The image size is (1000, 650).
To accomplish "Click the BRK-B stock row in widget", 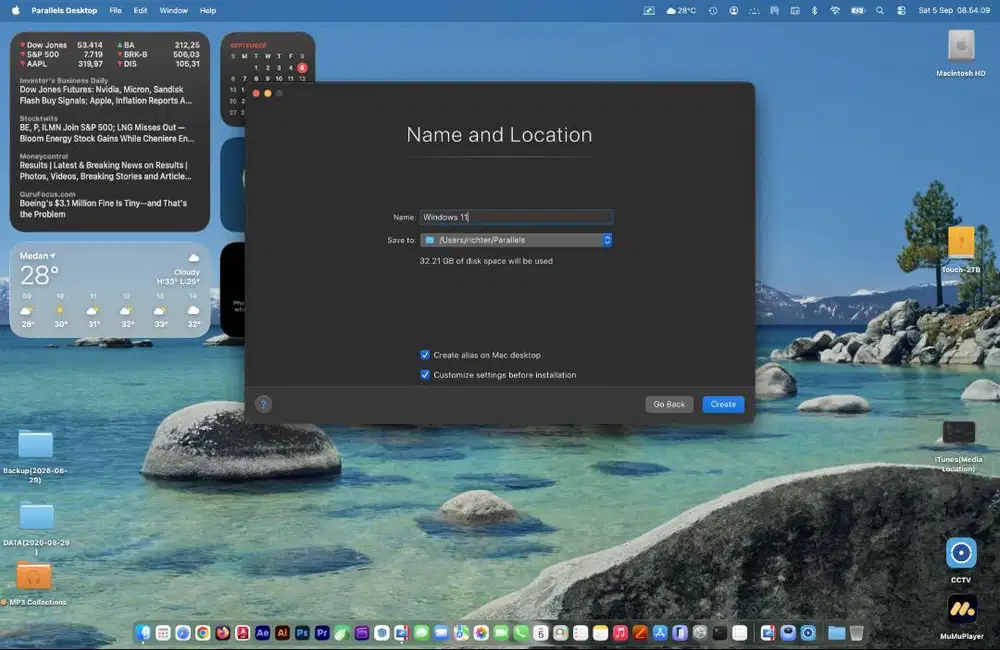I will 159,54.
